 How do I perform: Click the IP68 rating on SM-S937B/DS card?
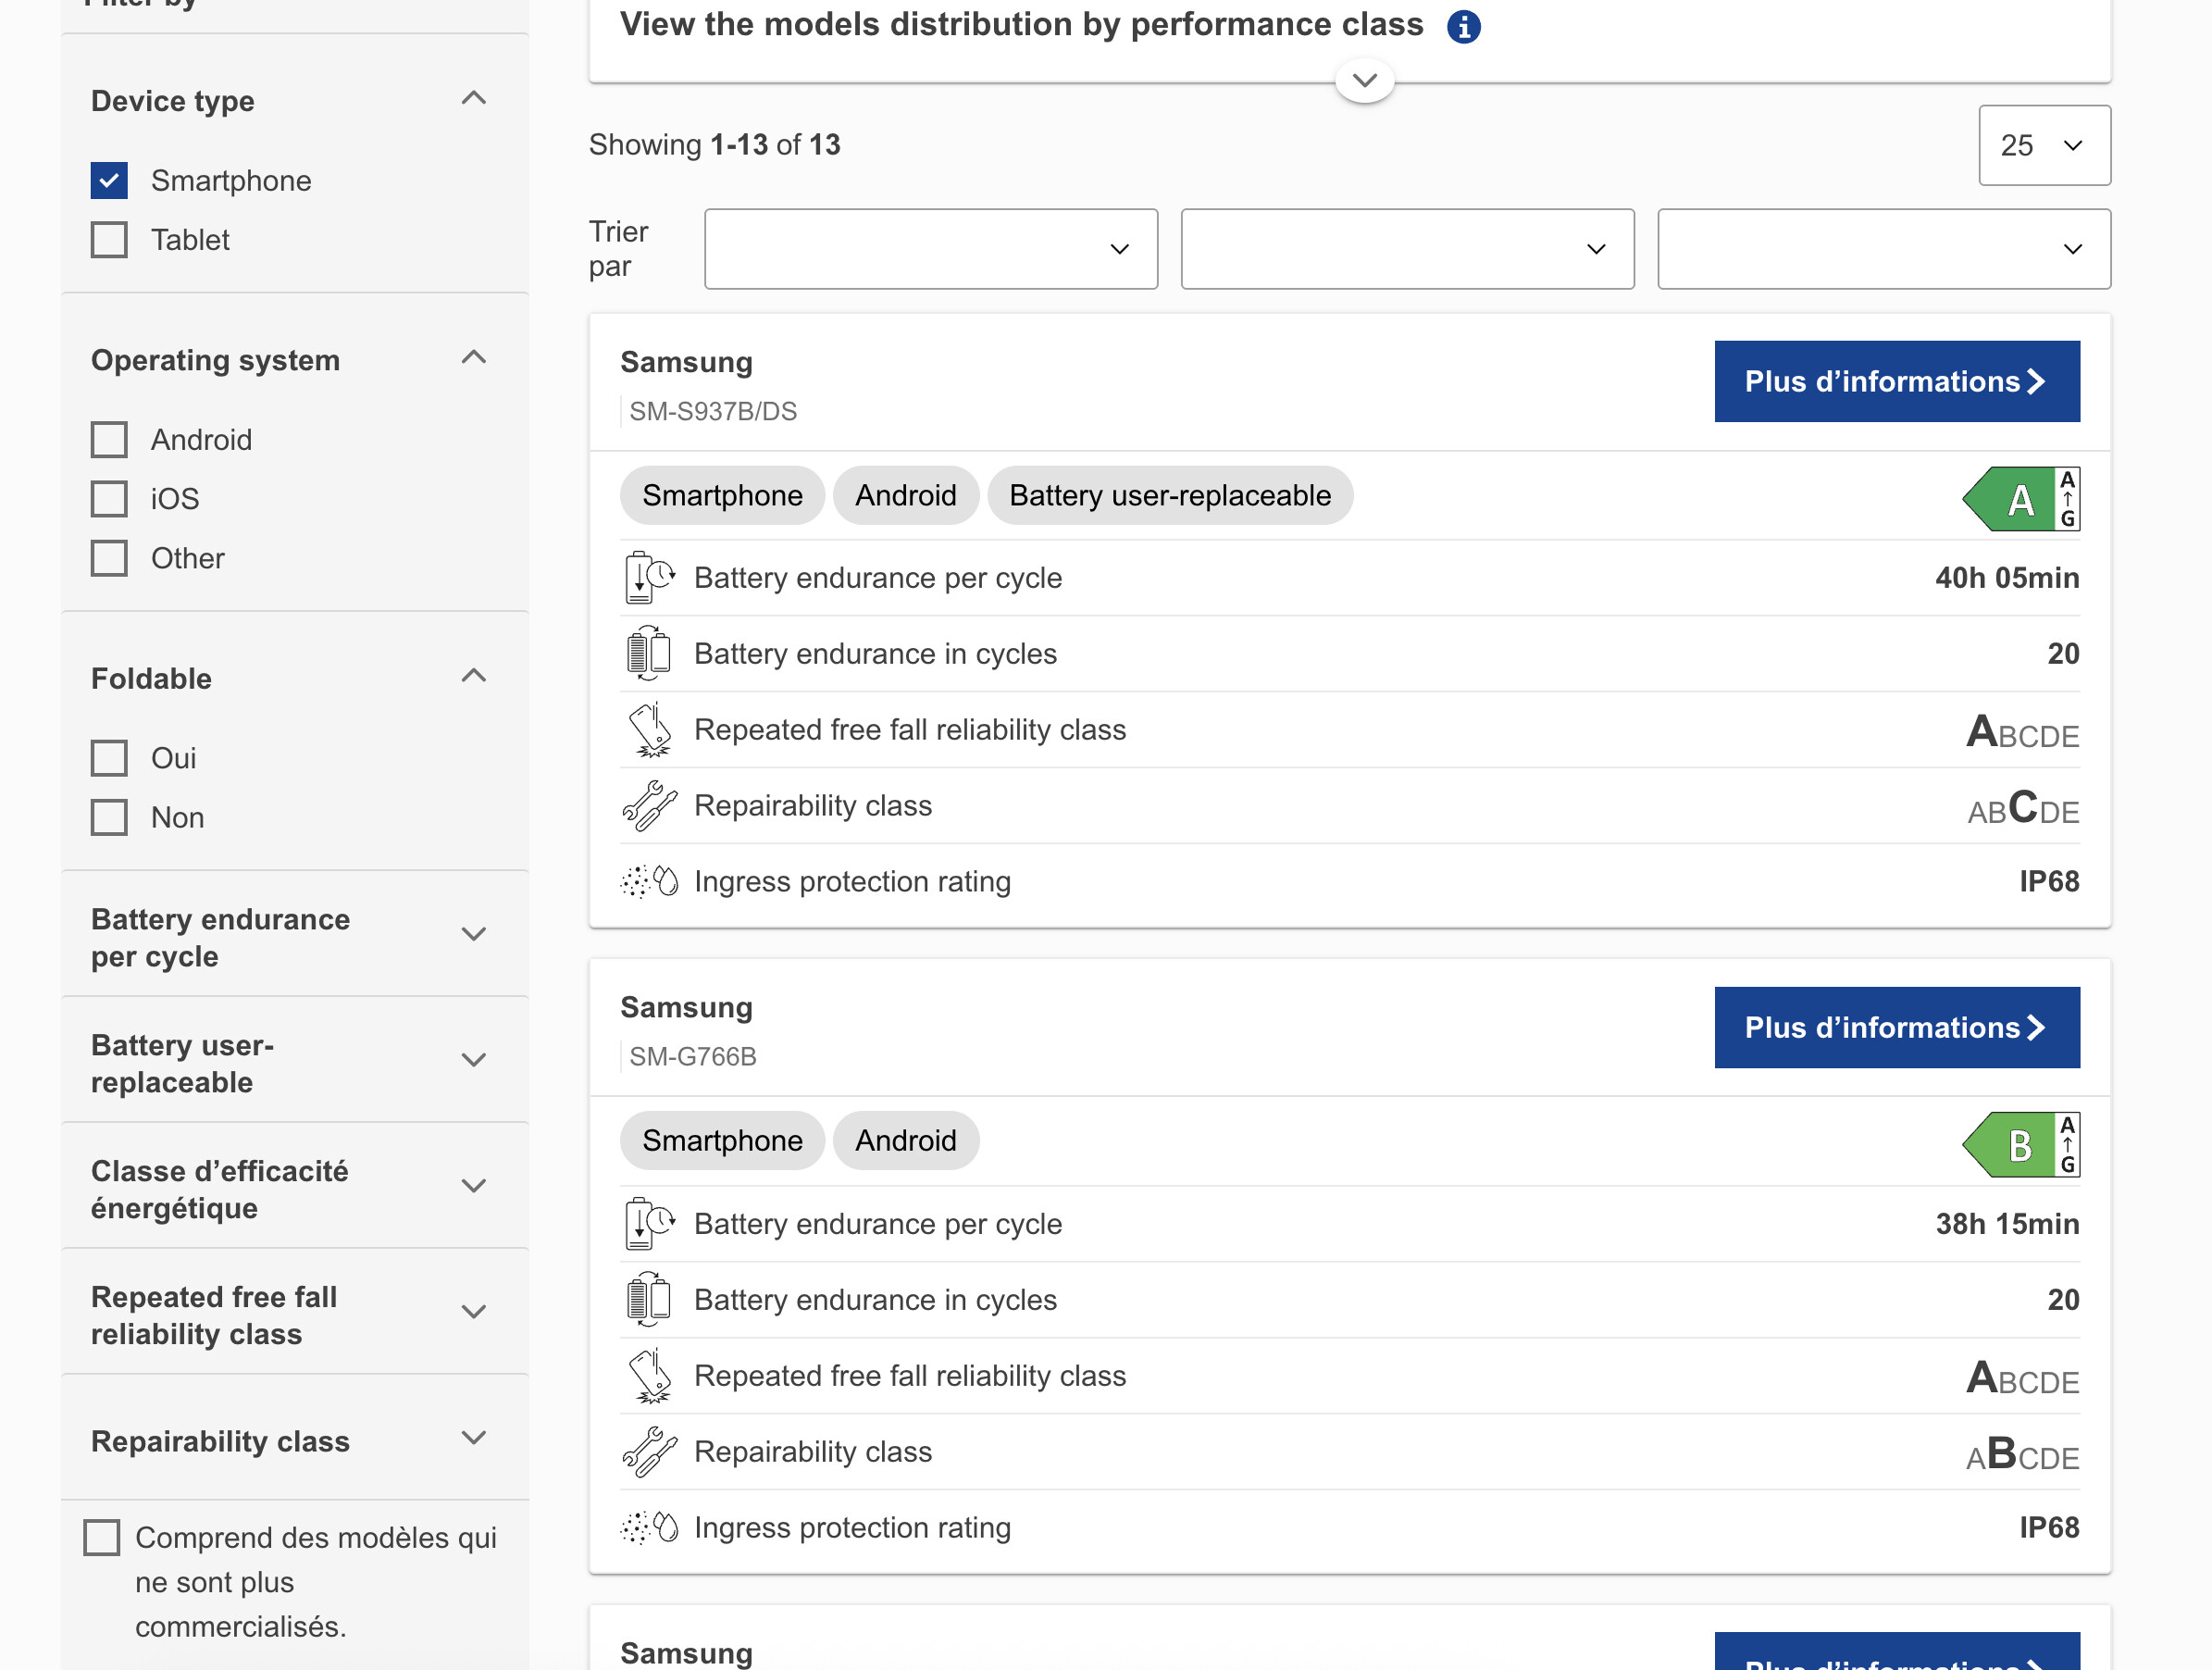[2049, 882]
